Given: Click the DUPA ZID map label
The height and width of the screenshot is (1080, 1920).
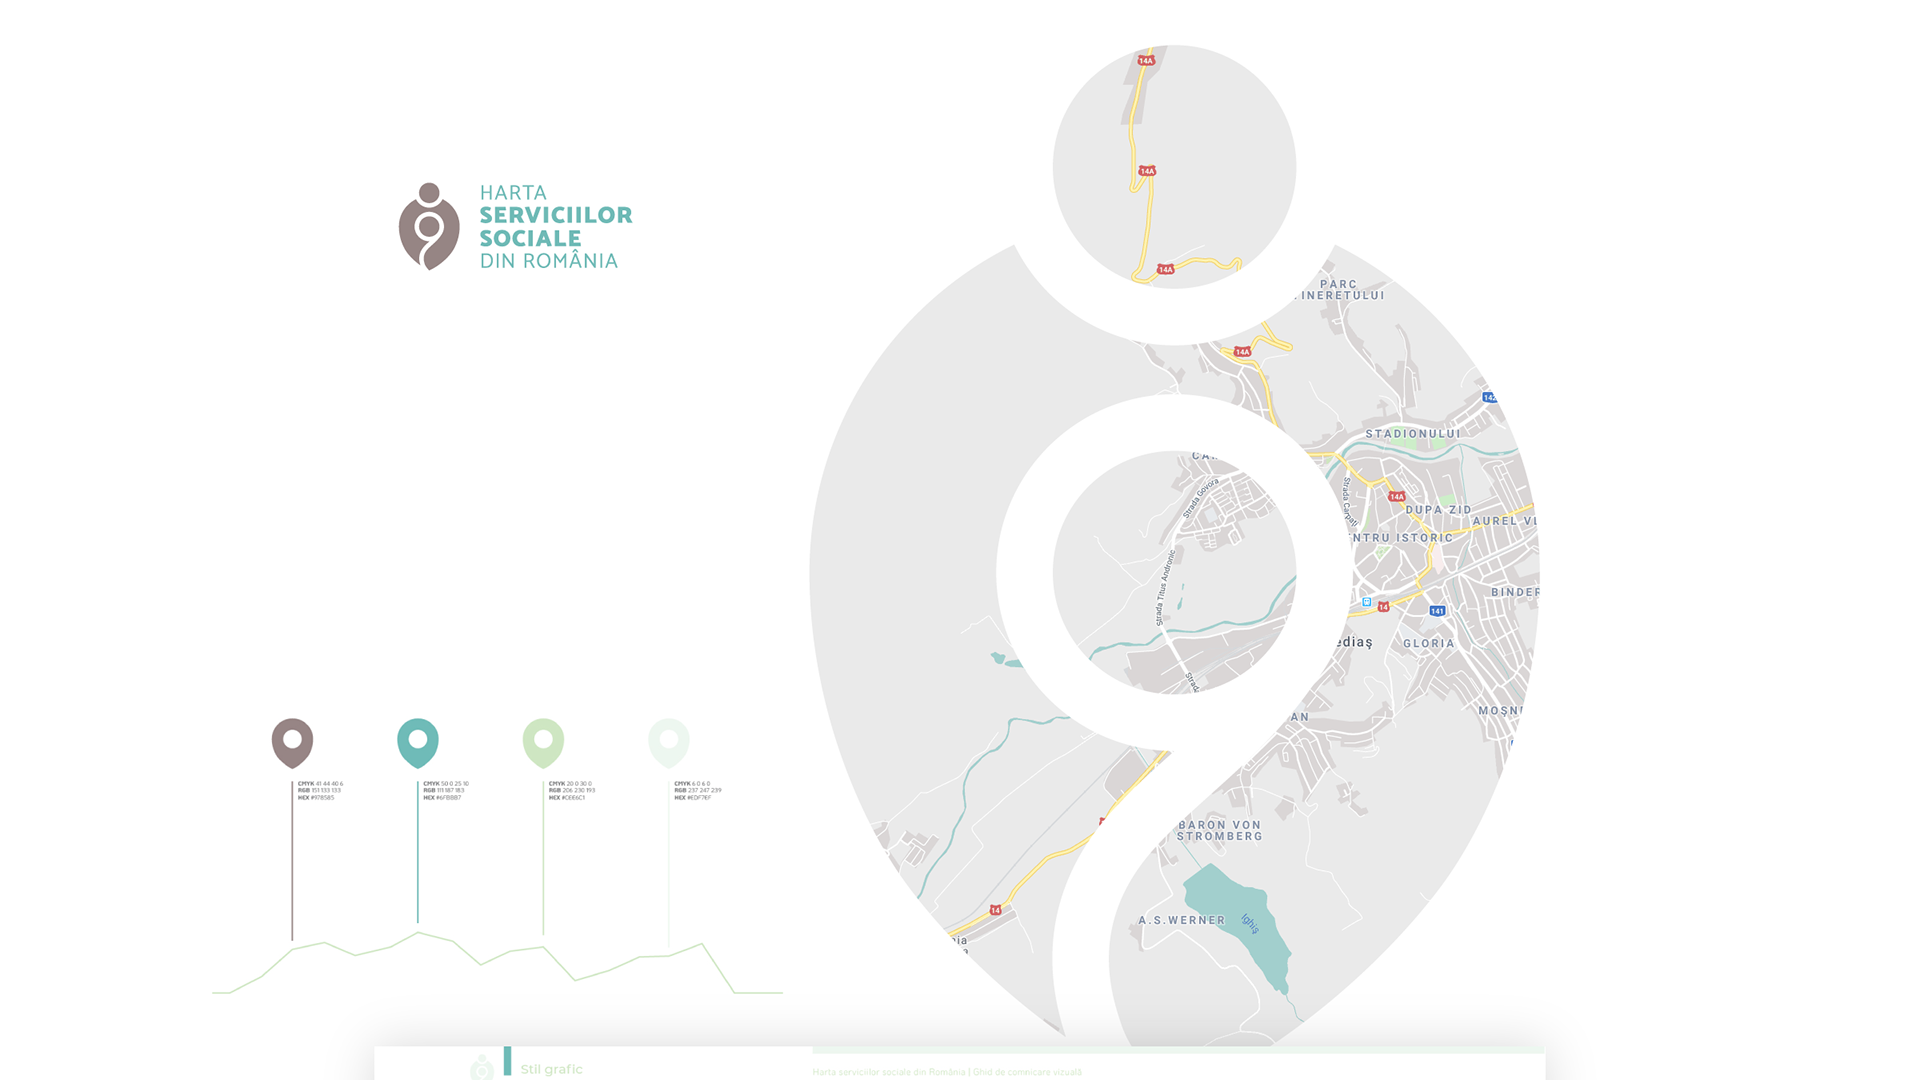Looking at the screenshot, I should [1438, 510].
